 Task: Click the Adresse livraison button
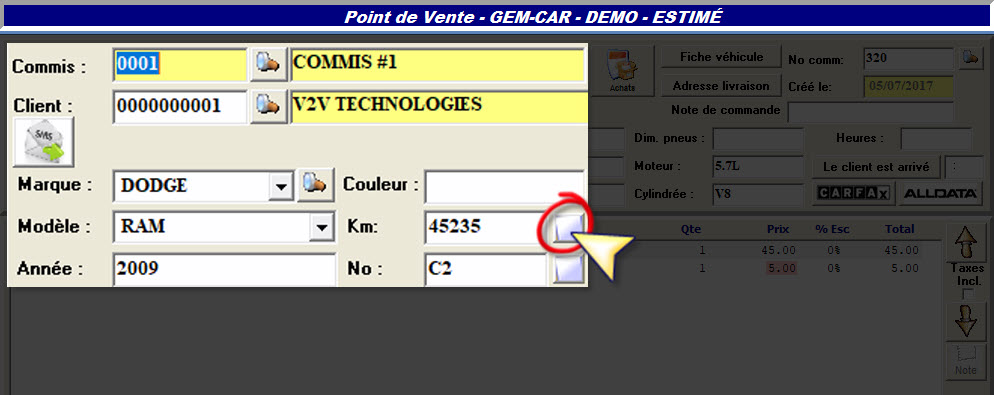[721, 86]
